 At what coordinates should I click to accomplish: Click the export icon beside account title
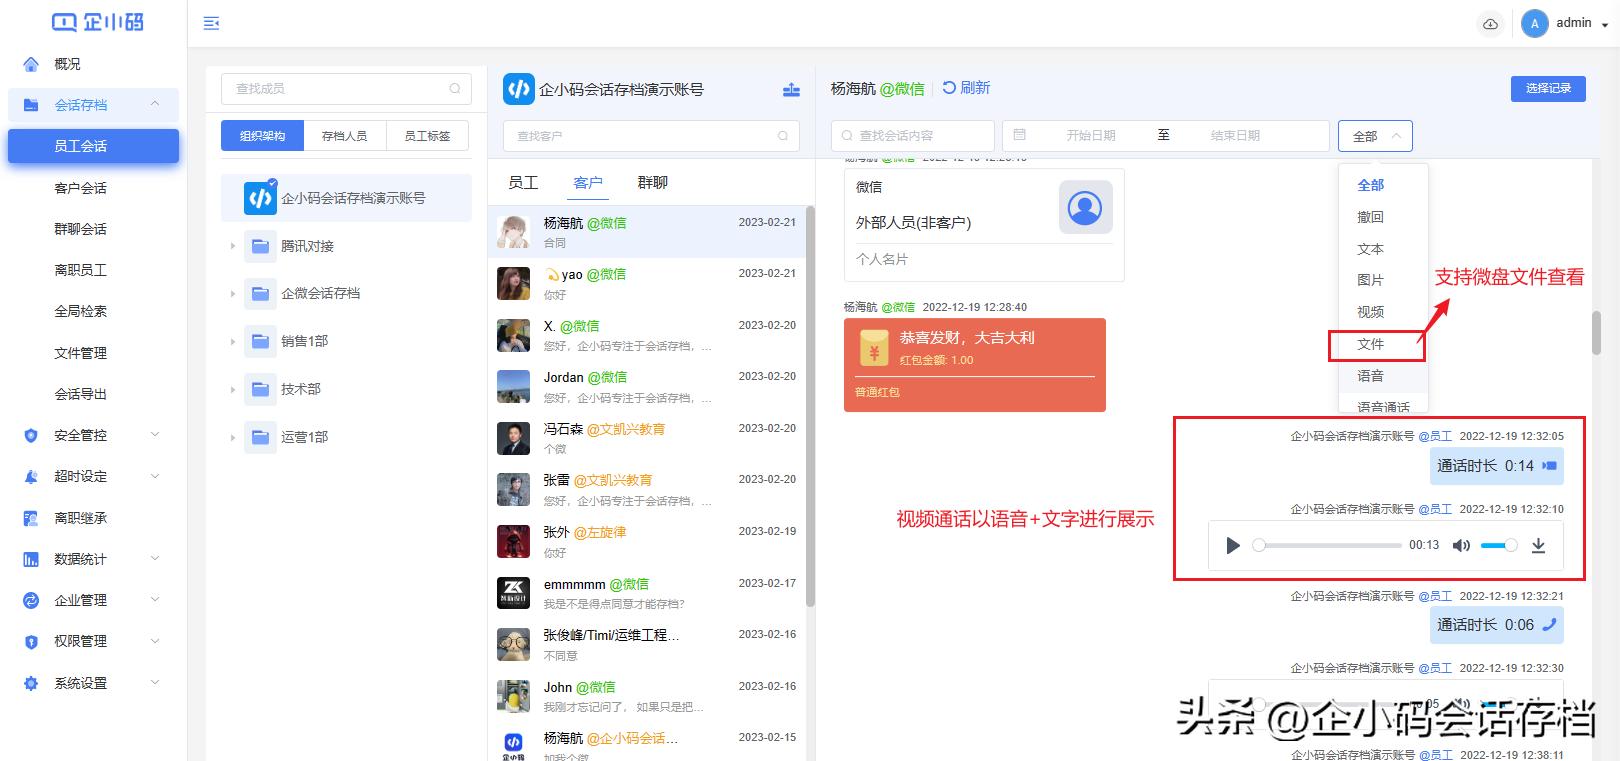[x=791, y=90]
